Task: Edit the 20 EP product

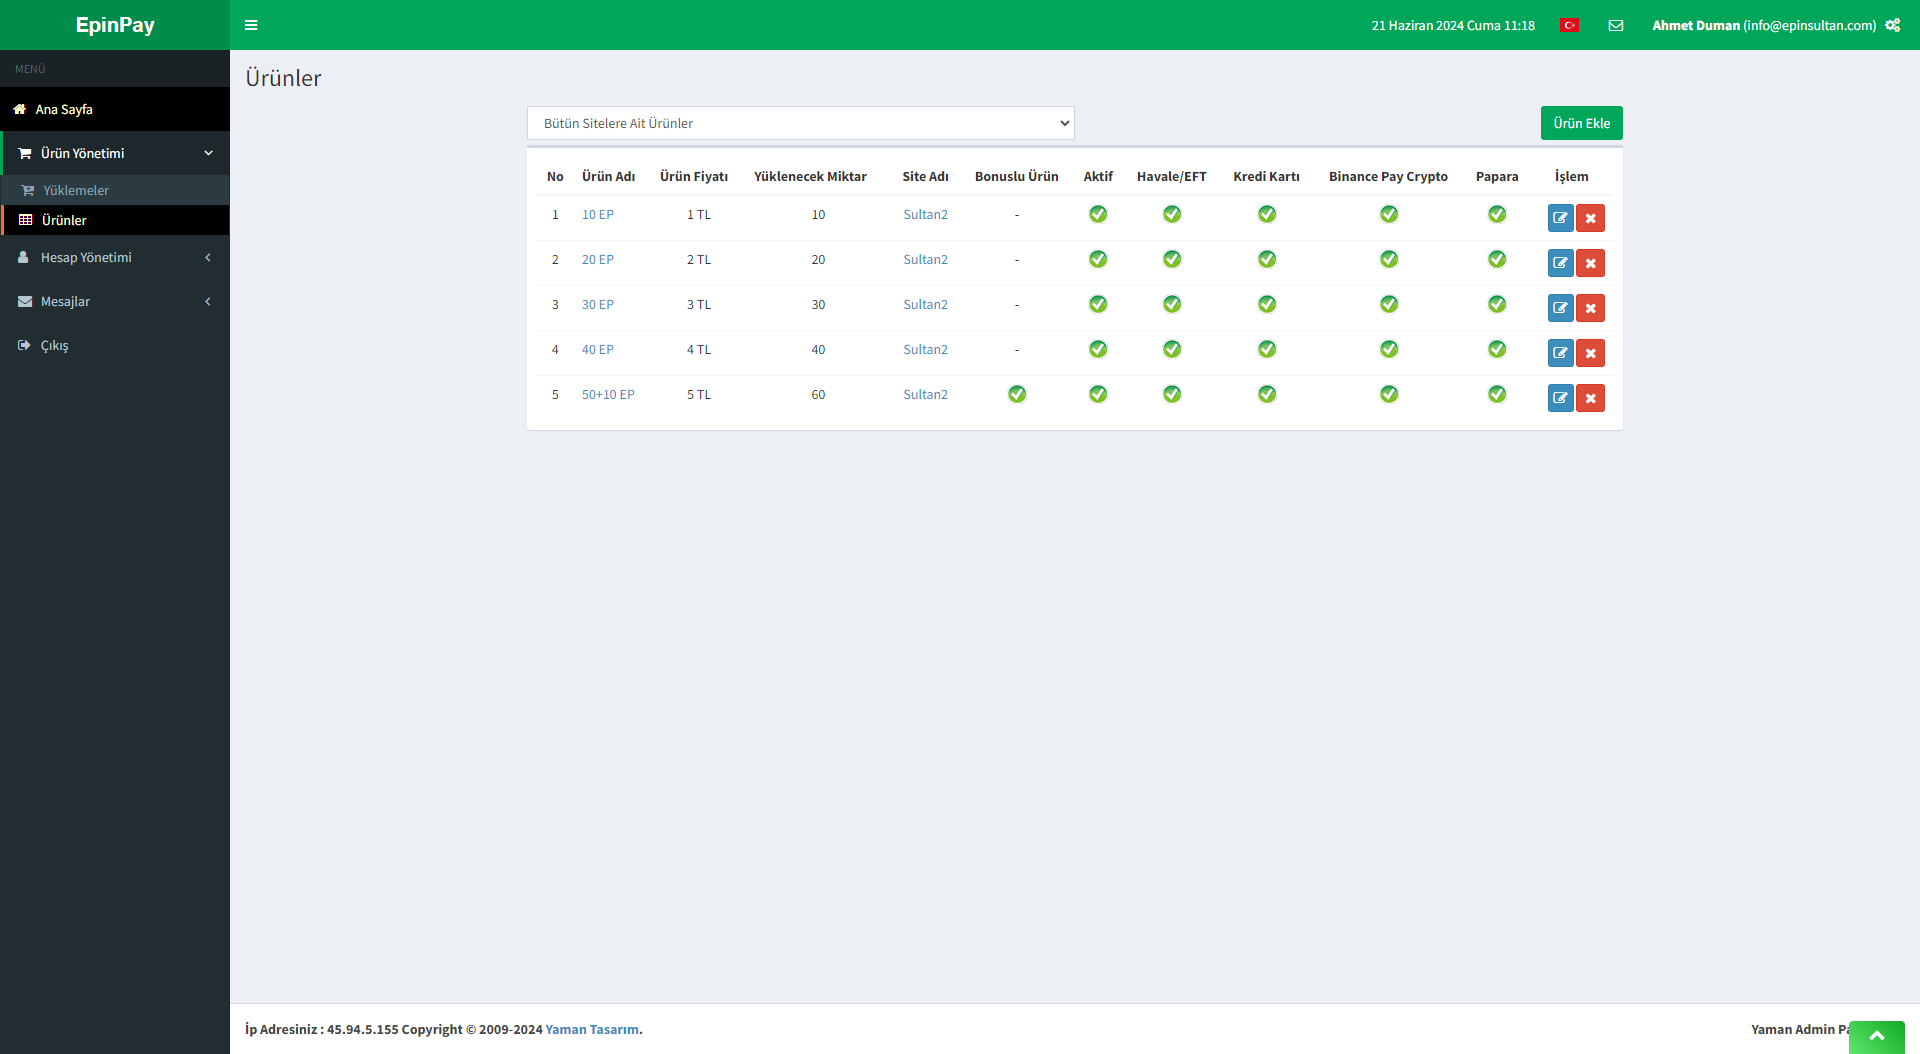Action: point(1560,263)
